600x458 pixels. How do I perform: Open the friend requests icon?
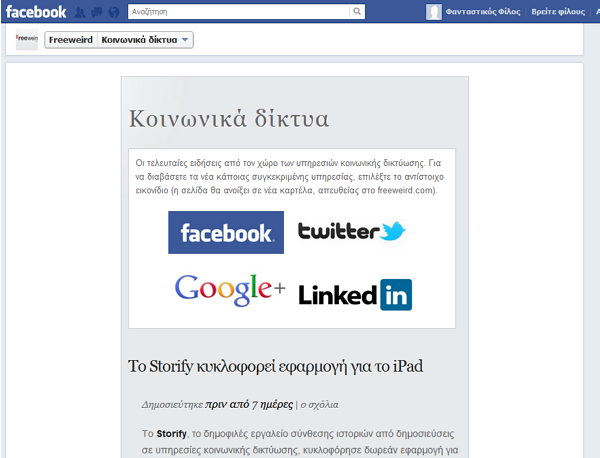point(80,12)
